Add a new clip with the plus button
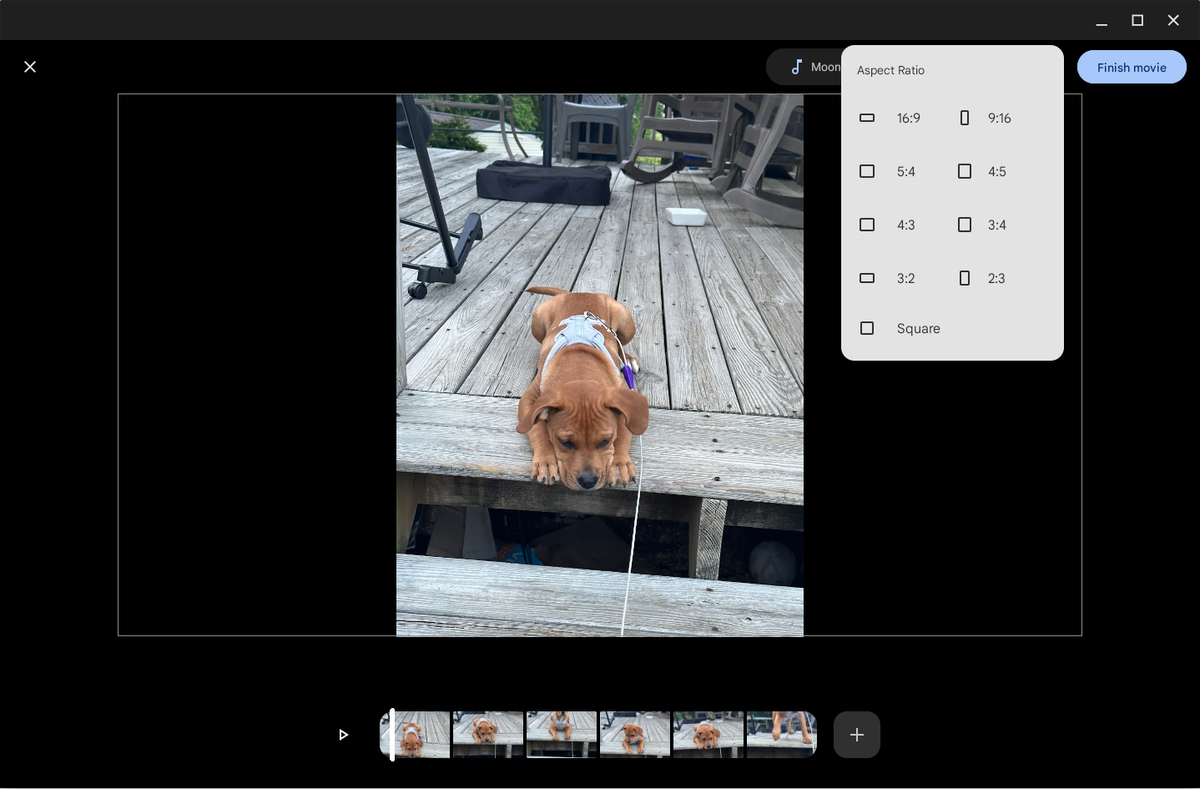 (x=857, y=734)
